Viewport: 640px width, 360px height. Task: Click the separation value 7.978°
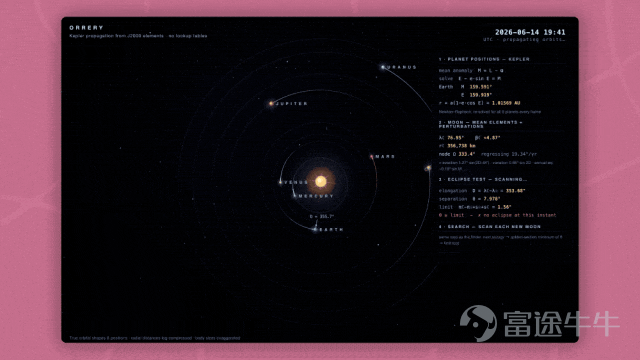pos(492,199)
